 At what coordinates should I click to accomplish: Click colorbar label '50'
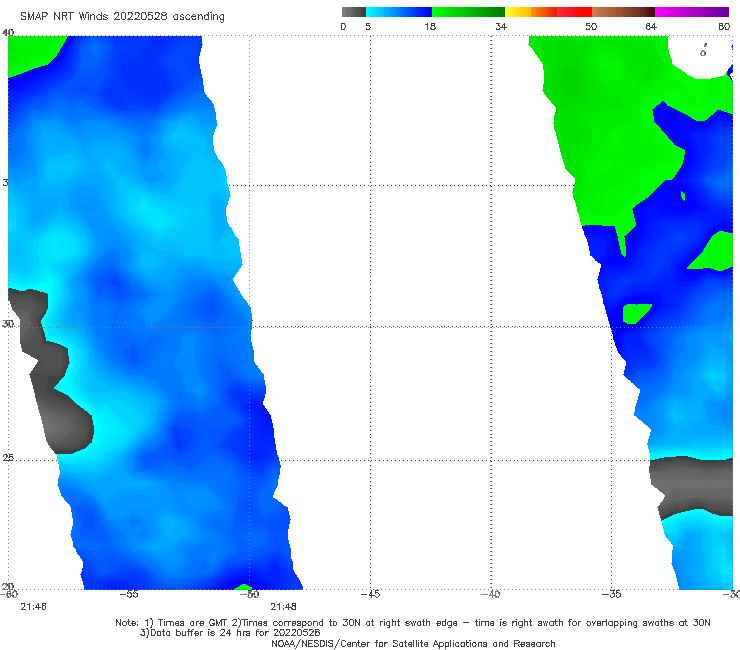[591, 26]
